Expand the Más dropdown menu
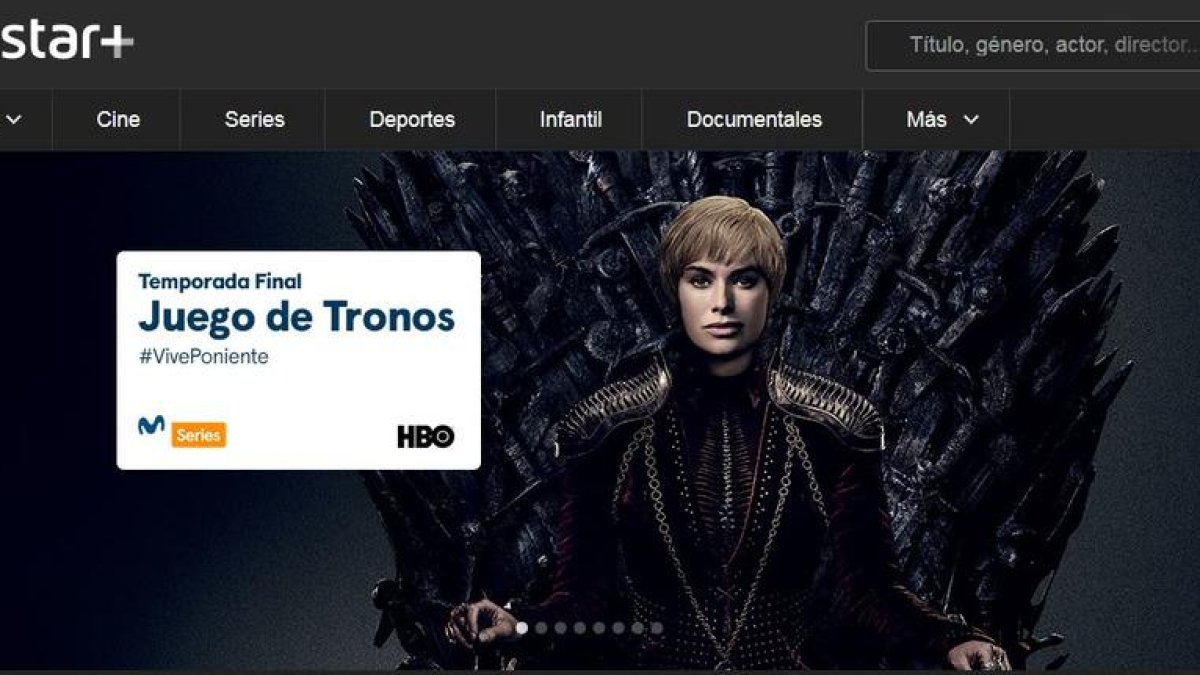The image size is (1200, 675). point(942,120)
